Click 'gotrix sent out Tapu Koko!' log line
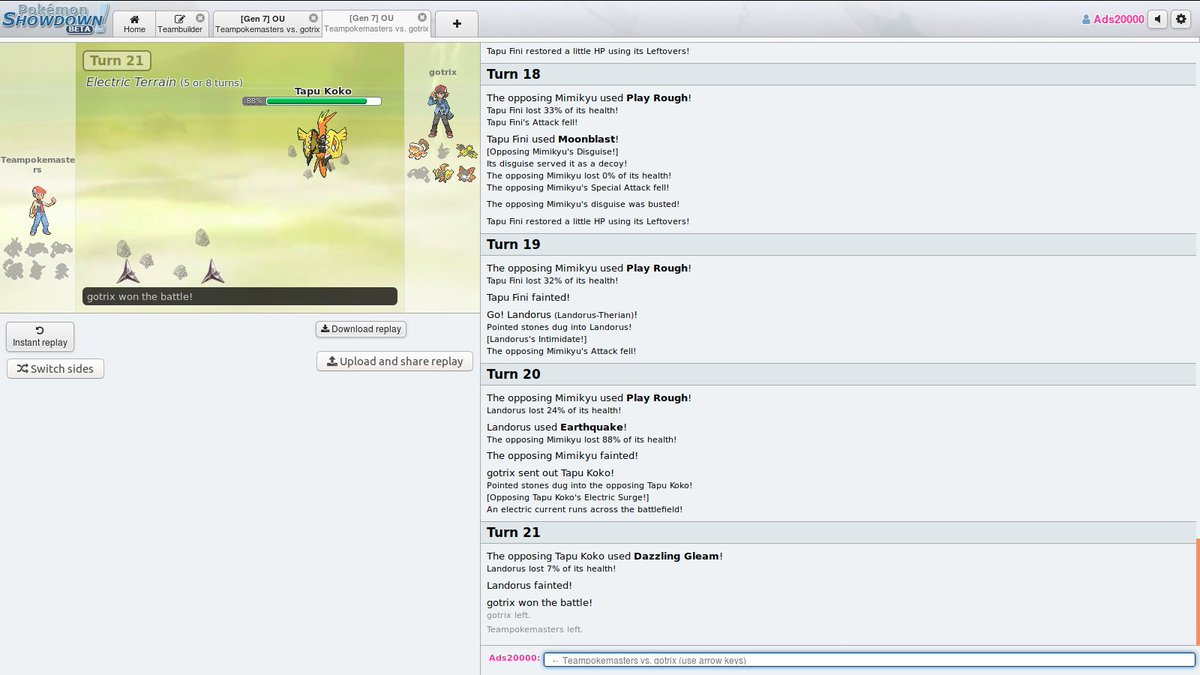Screen dimensions: 1200x675 pyautogui.click(x=550, y=473)
